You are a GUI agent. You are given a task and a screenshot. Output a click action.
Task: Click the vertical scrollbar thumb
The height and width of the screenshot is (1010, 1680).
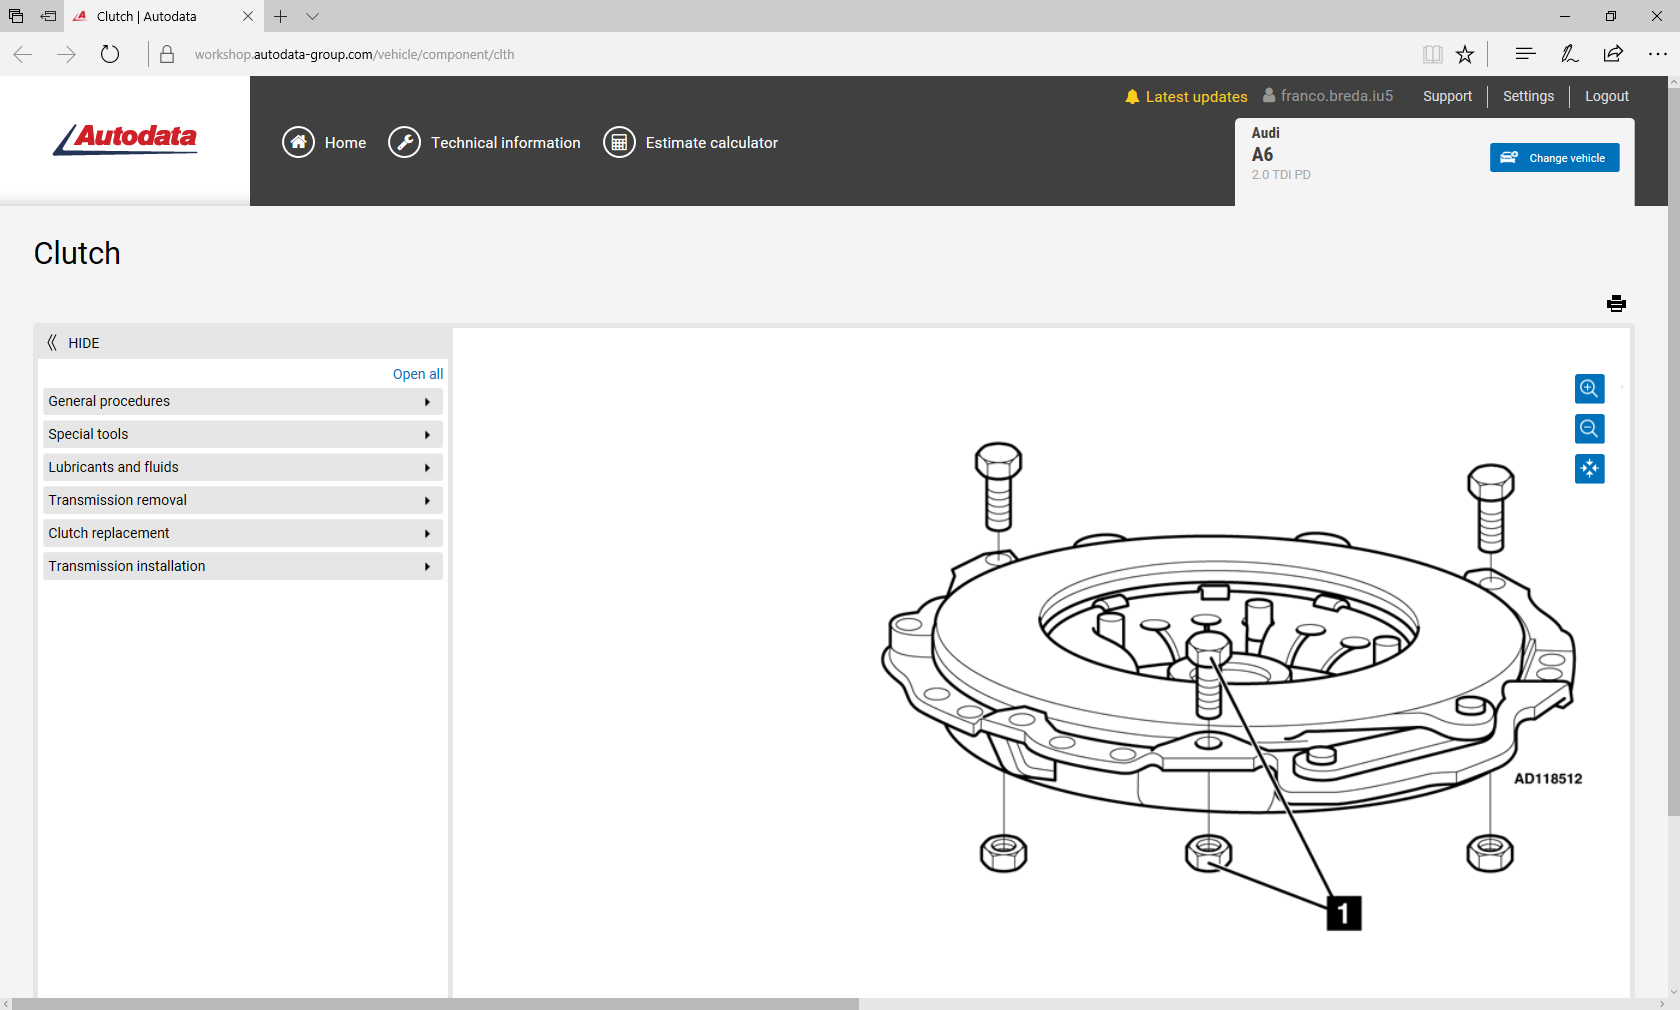coord(1673,453)
